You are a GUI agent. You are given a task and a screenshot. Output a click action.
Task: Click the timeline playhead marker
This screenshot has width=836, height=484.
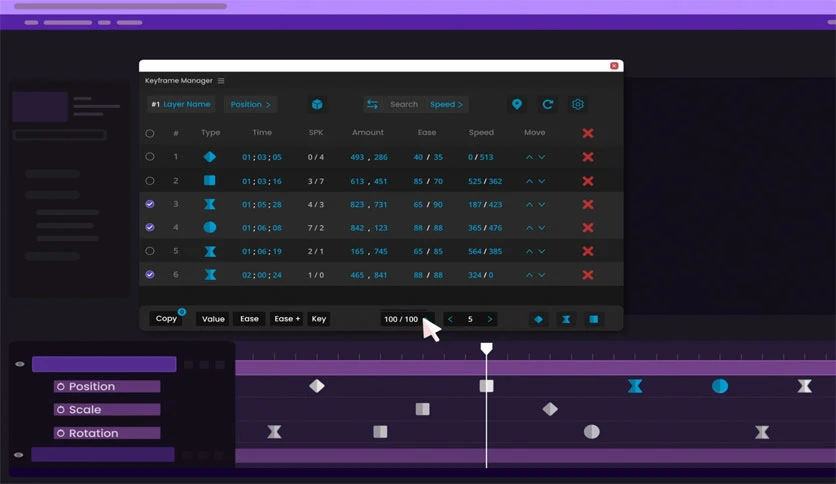click(x=486, y=349)
